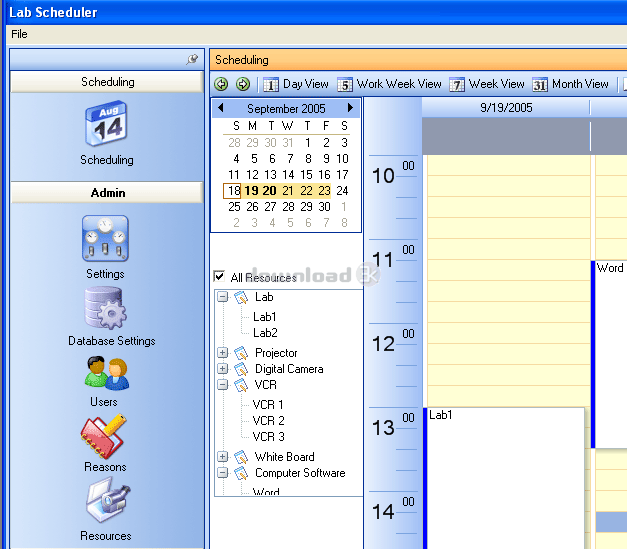Open the Lab1 appointment block

click(x=505, y=478)
